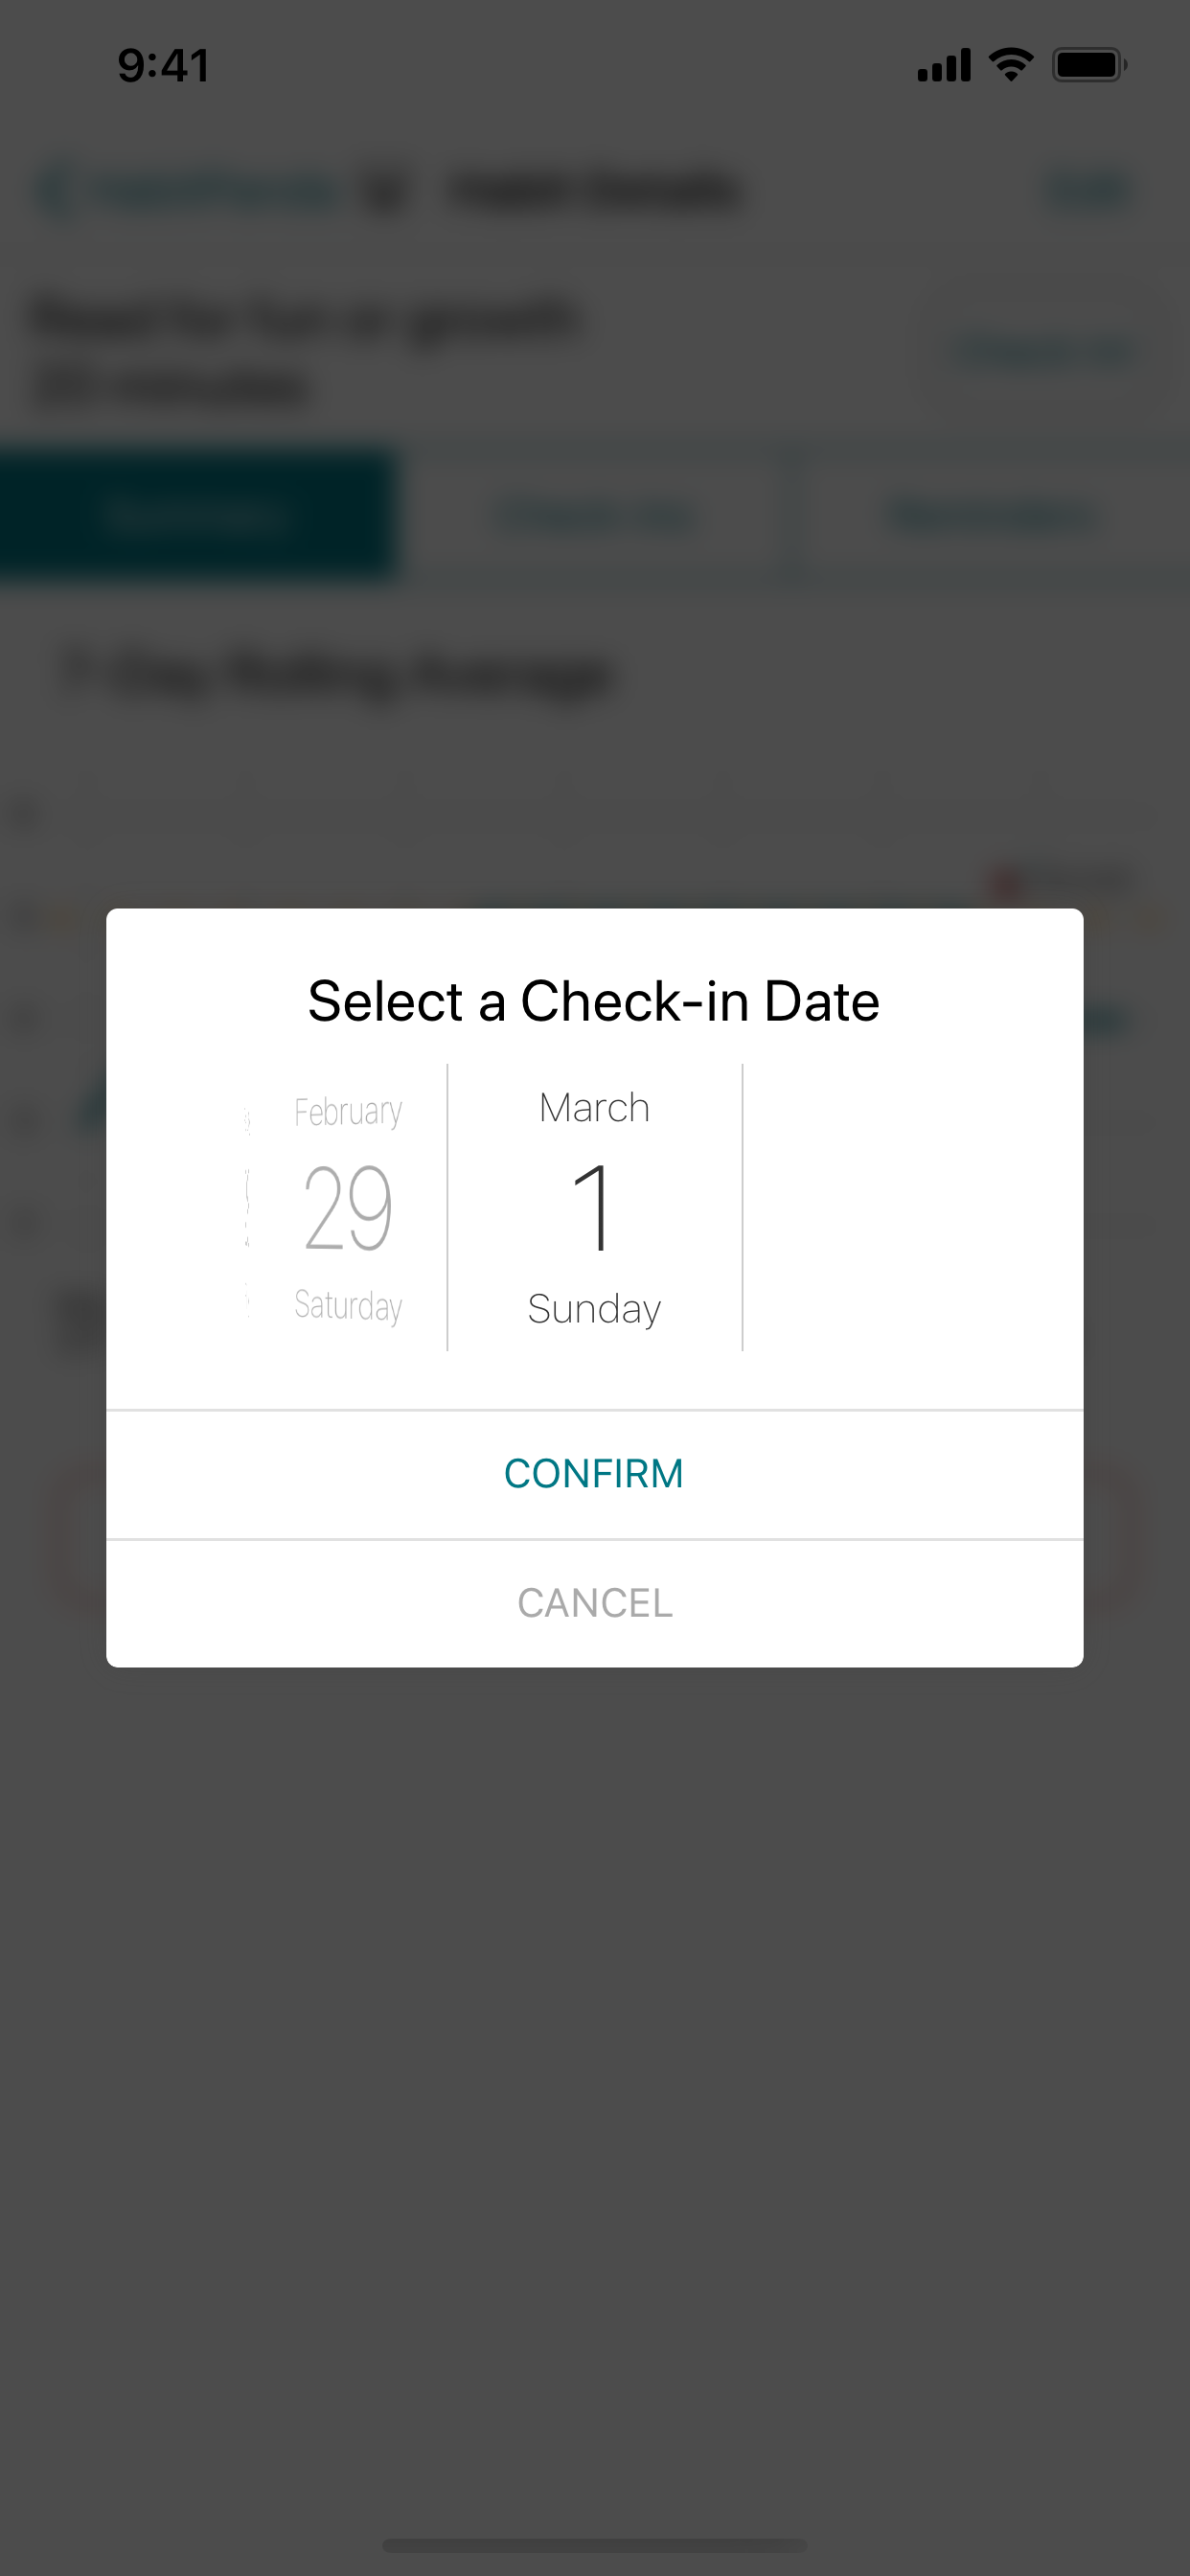Tap the 9:41 clock in status bar
The image size is (1190, 2576).
point(164,66)
